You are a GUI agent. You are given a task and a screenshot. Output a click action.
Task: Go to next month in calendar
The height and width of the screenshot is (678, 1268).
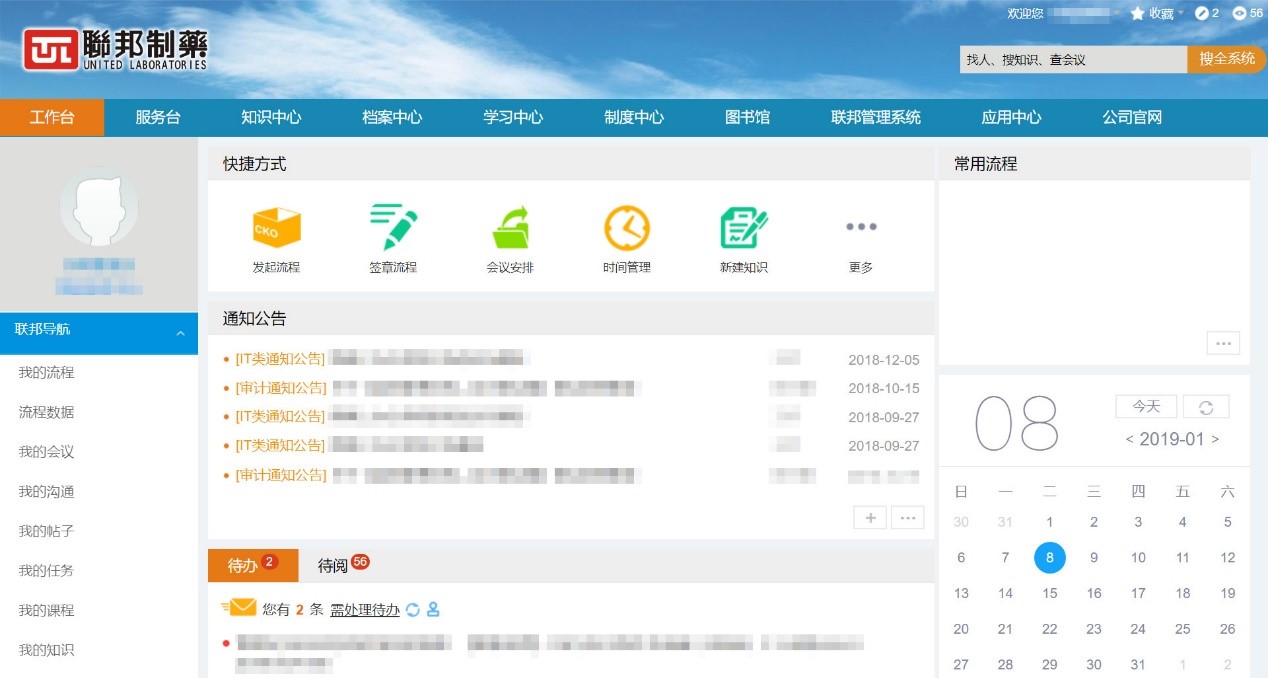click(x=1216, y=439)
